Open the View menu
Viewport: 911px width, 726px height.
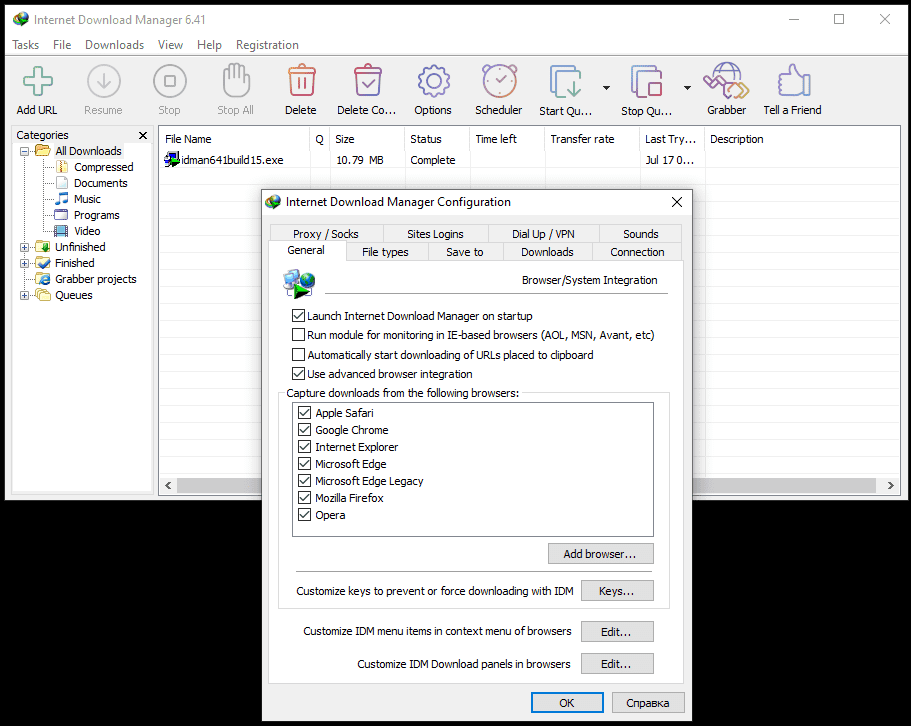[170, 45]
